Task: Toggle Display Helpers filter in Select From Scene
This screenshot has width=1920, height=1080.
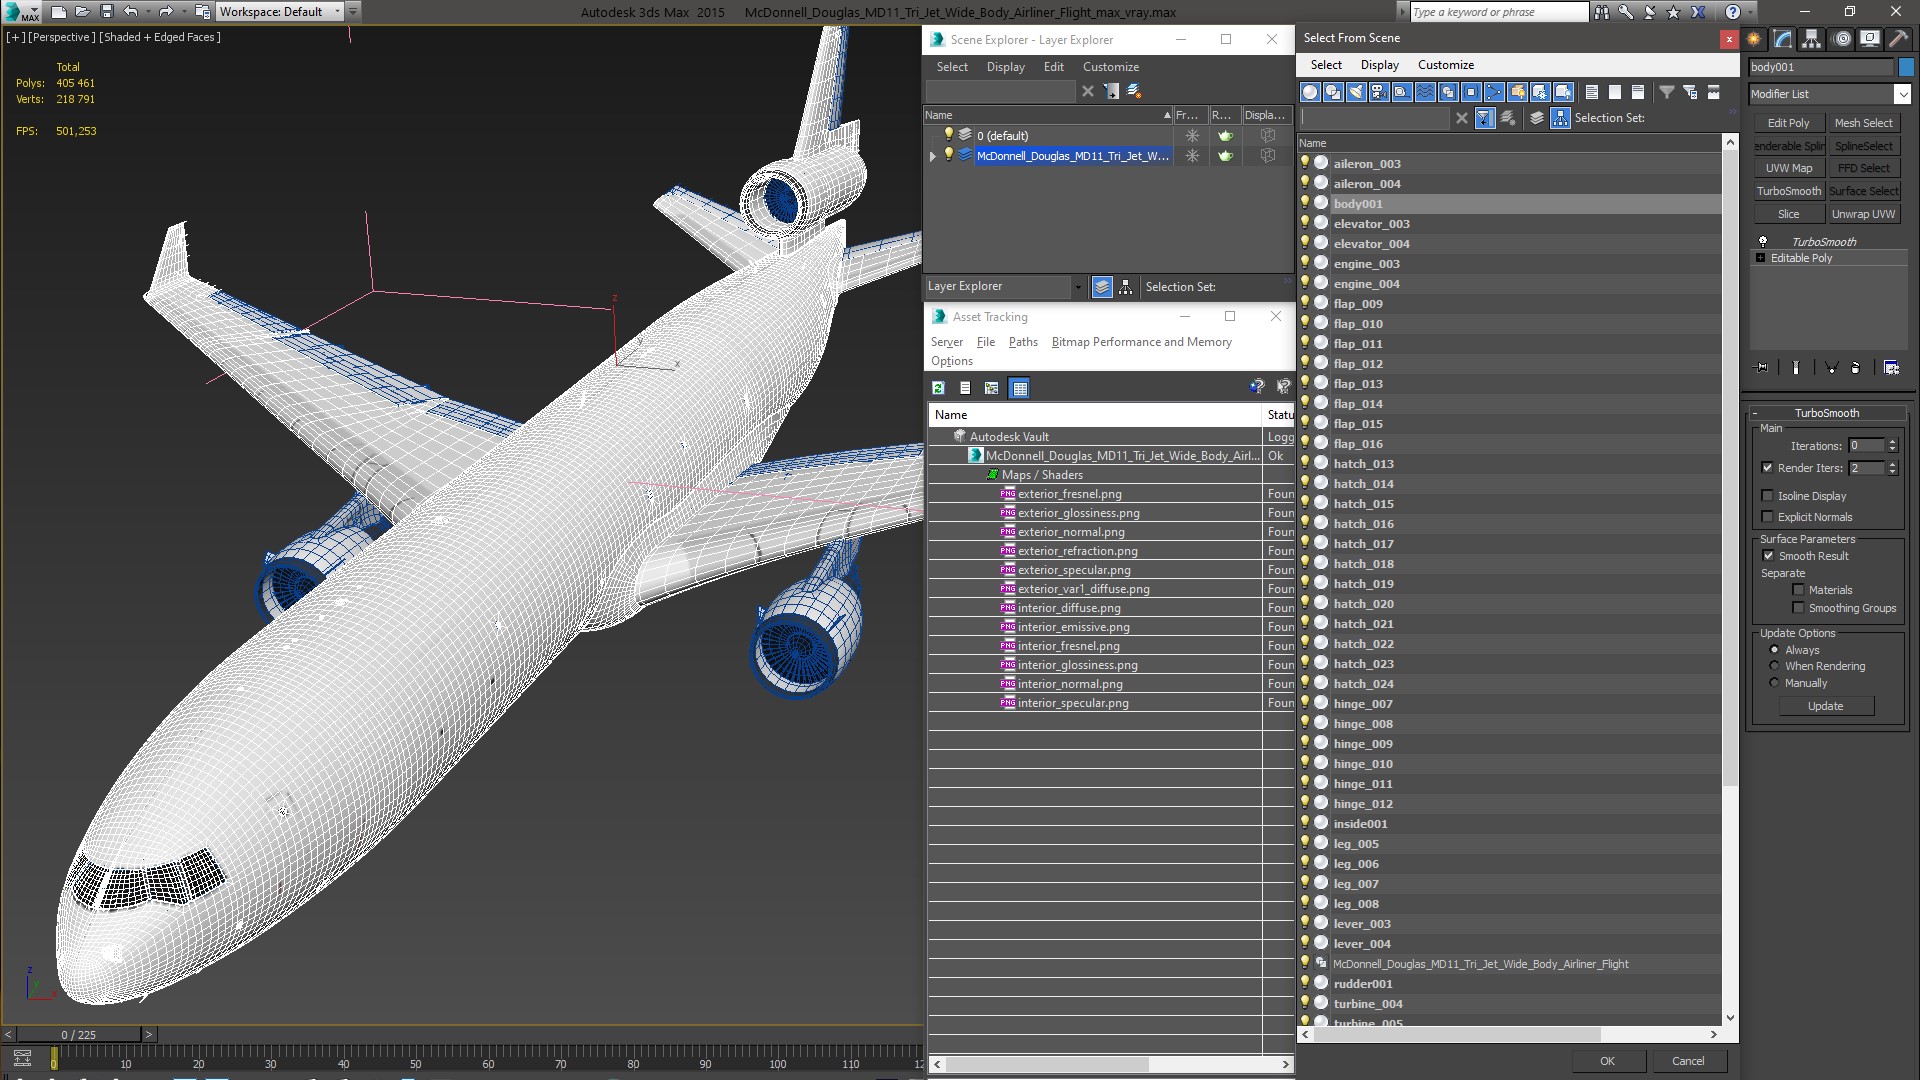Action: pyautogui.click(x=1402, y=92)
